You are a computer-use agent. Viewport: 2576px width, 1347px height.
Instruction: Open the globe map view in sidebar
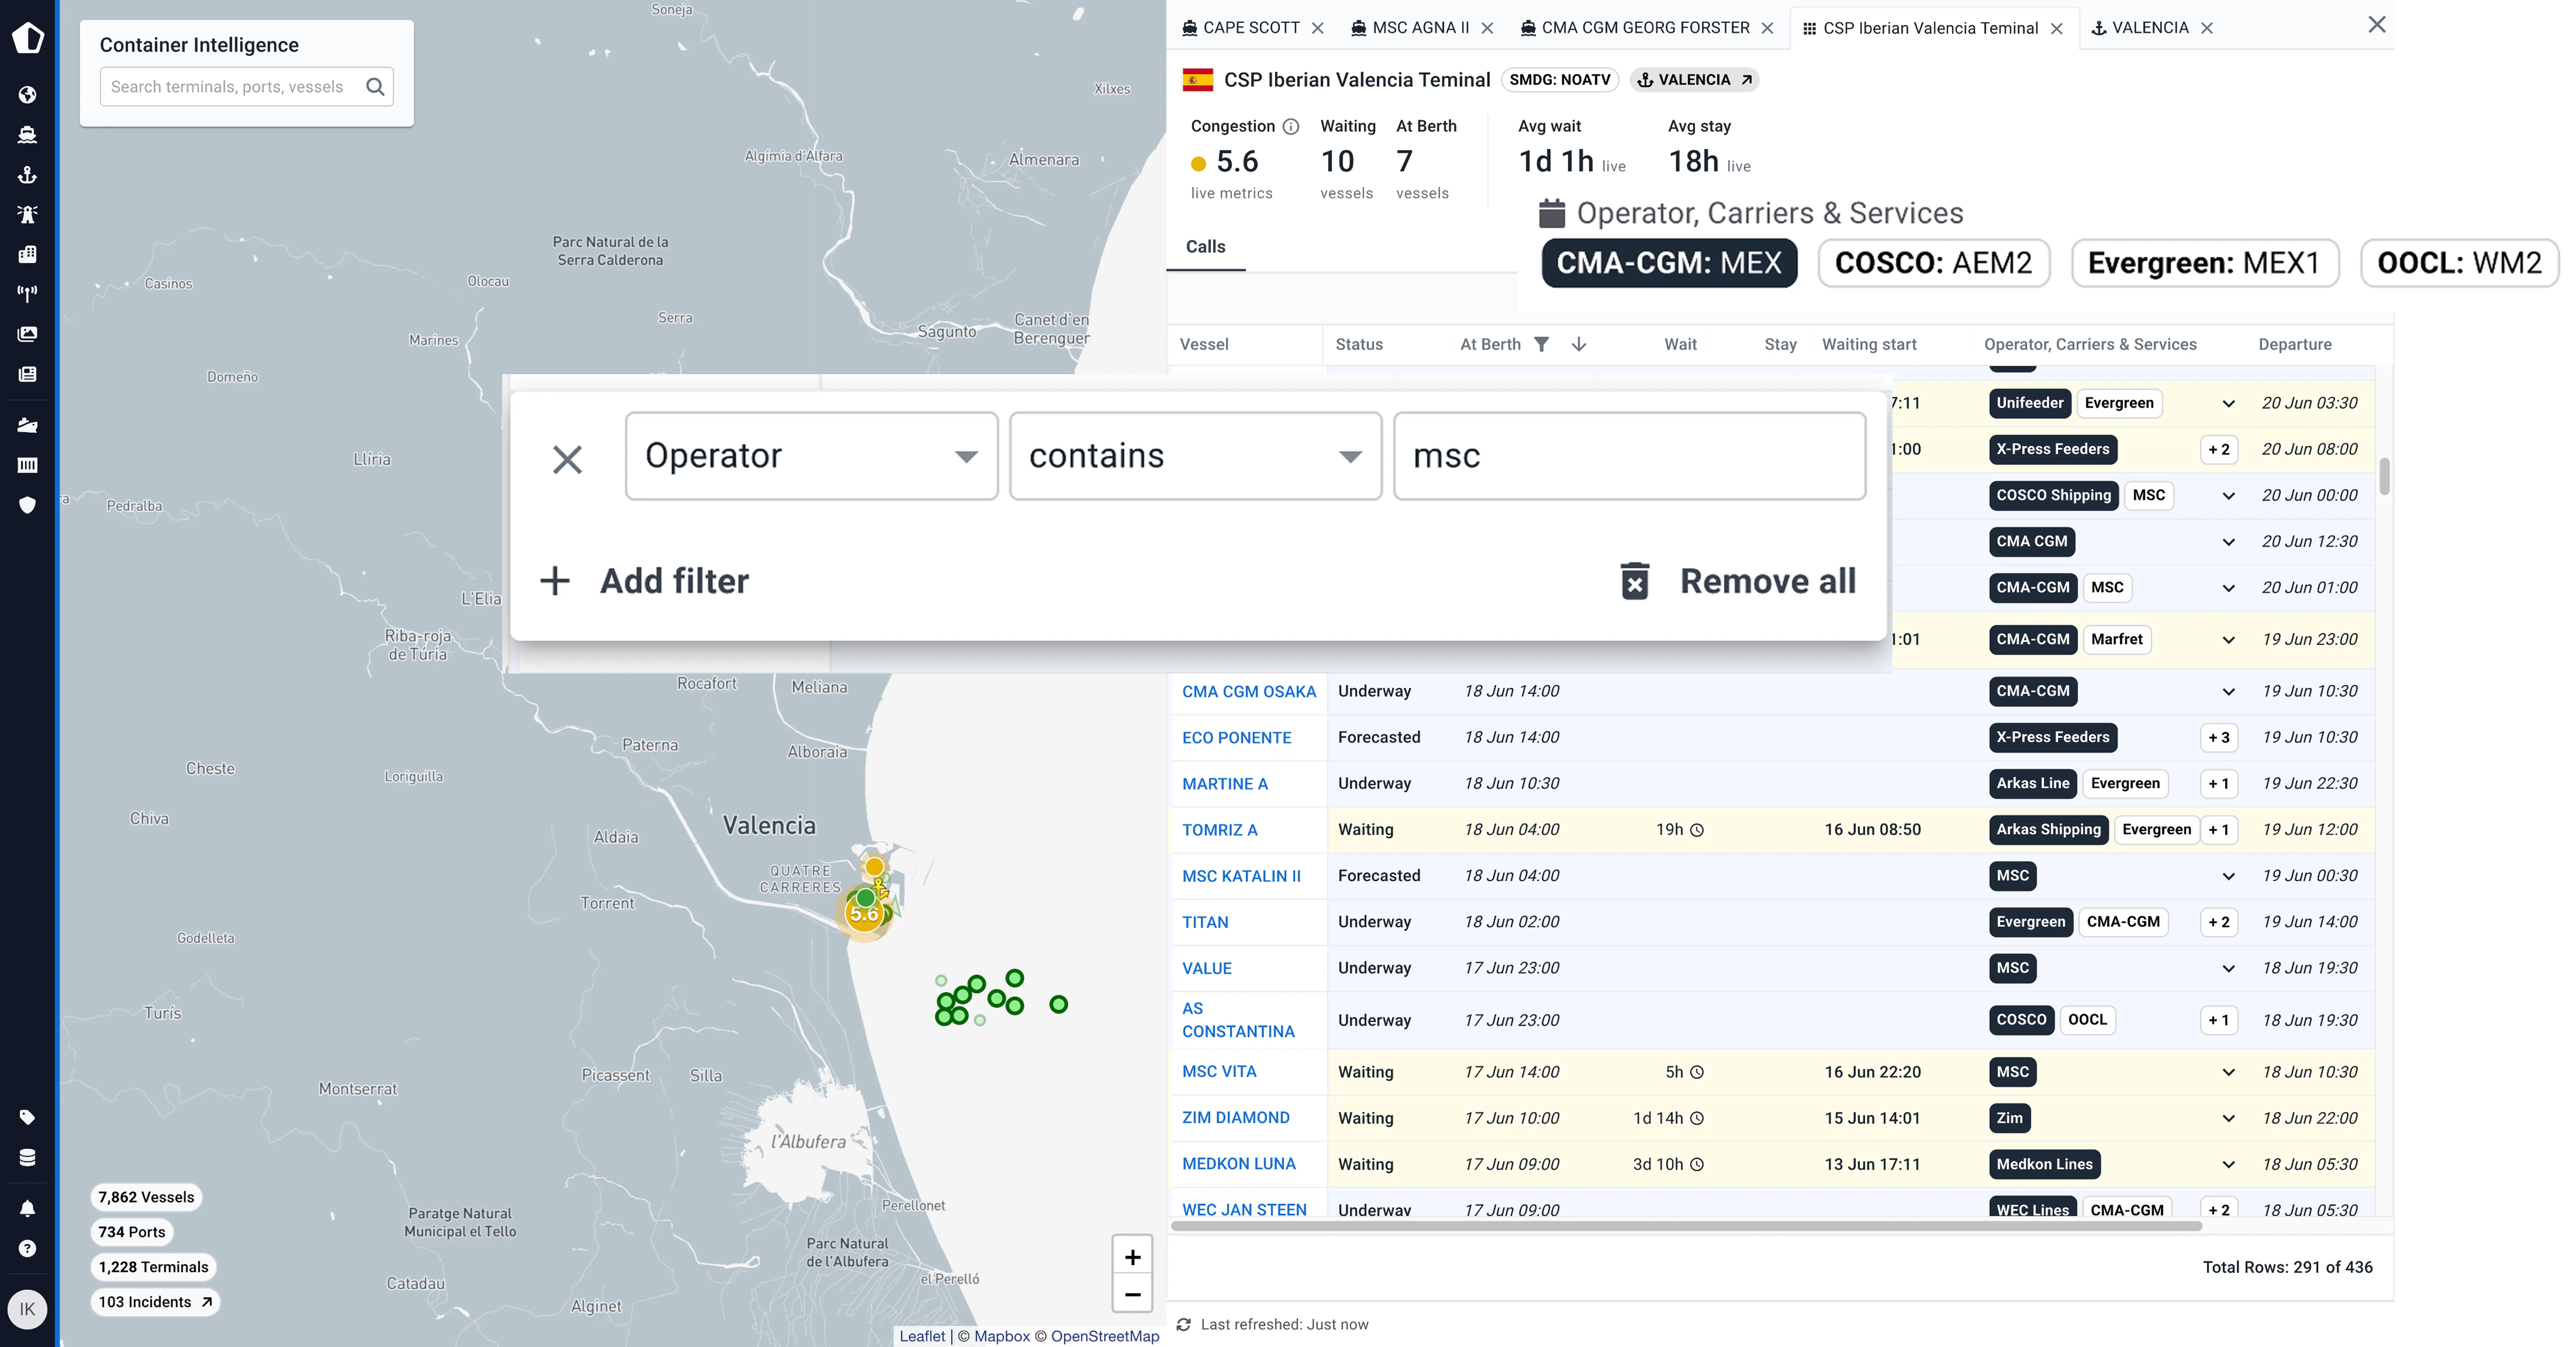point(27,95)
